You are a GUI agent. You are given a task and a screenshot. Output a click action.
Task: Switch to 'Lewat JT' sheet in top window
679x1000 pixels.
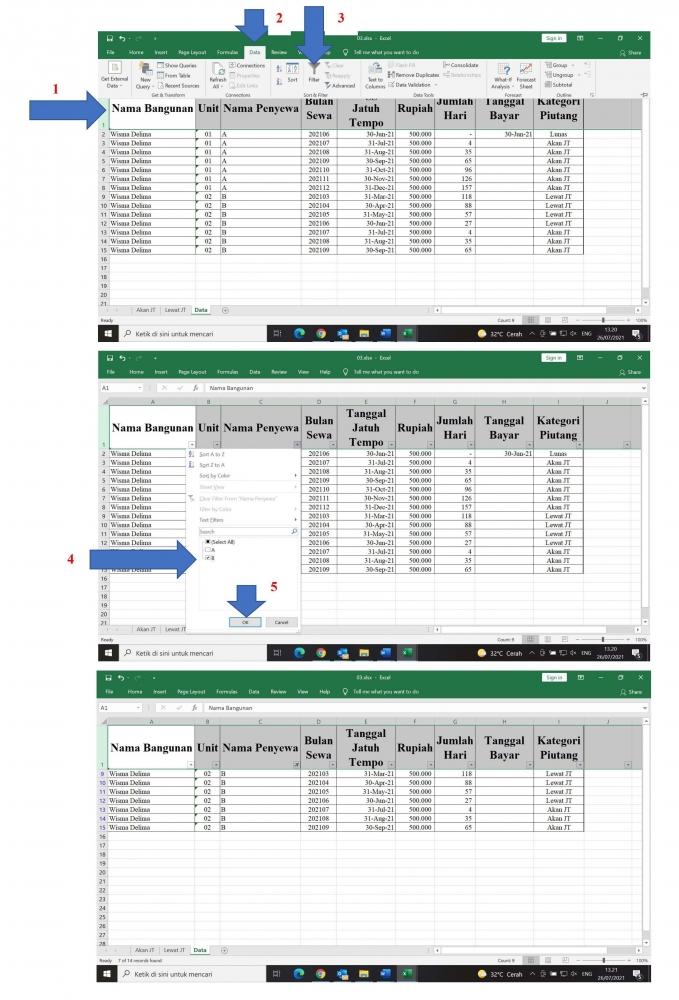(175, 310)
